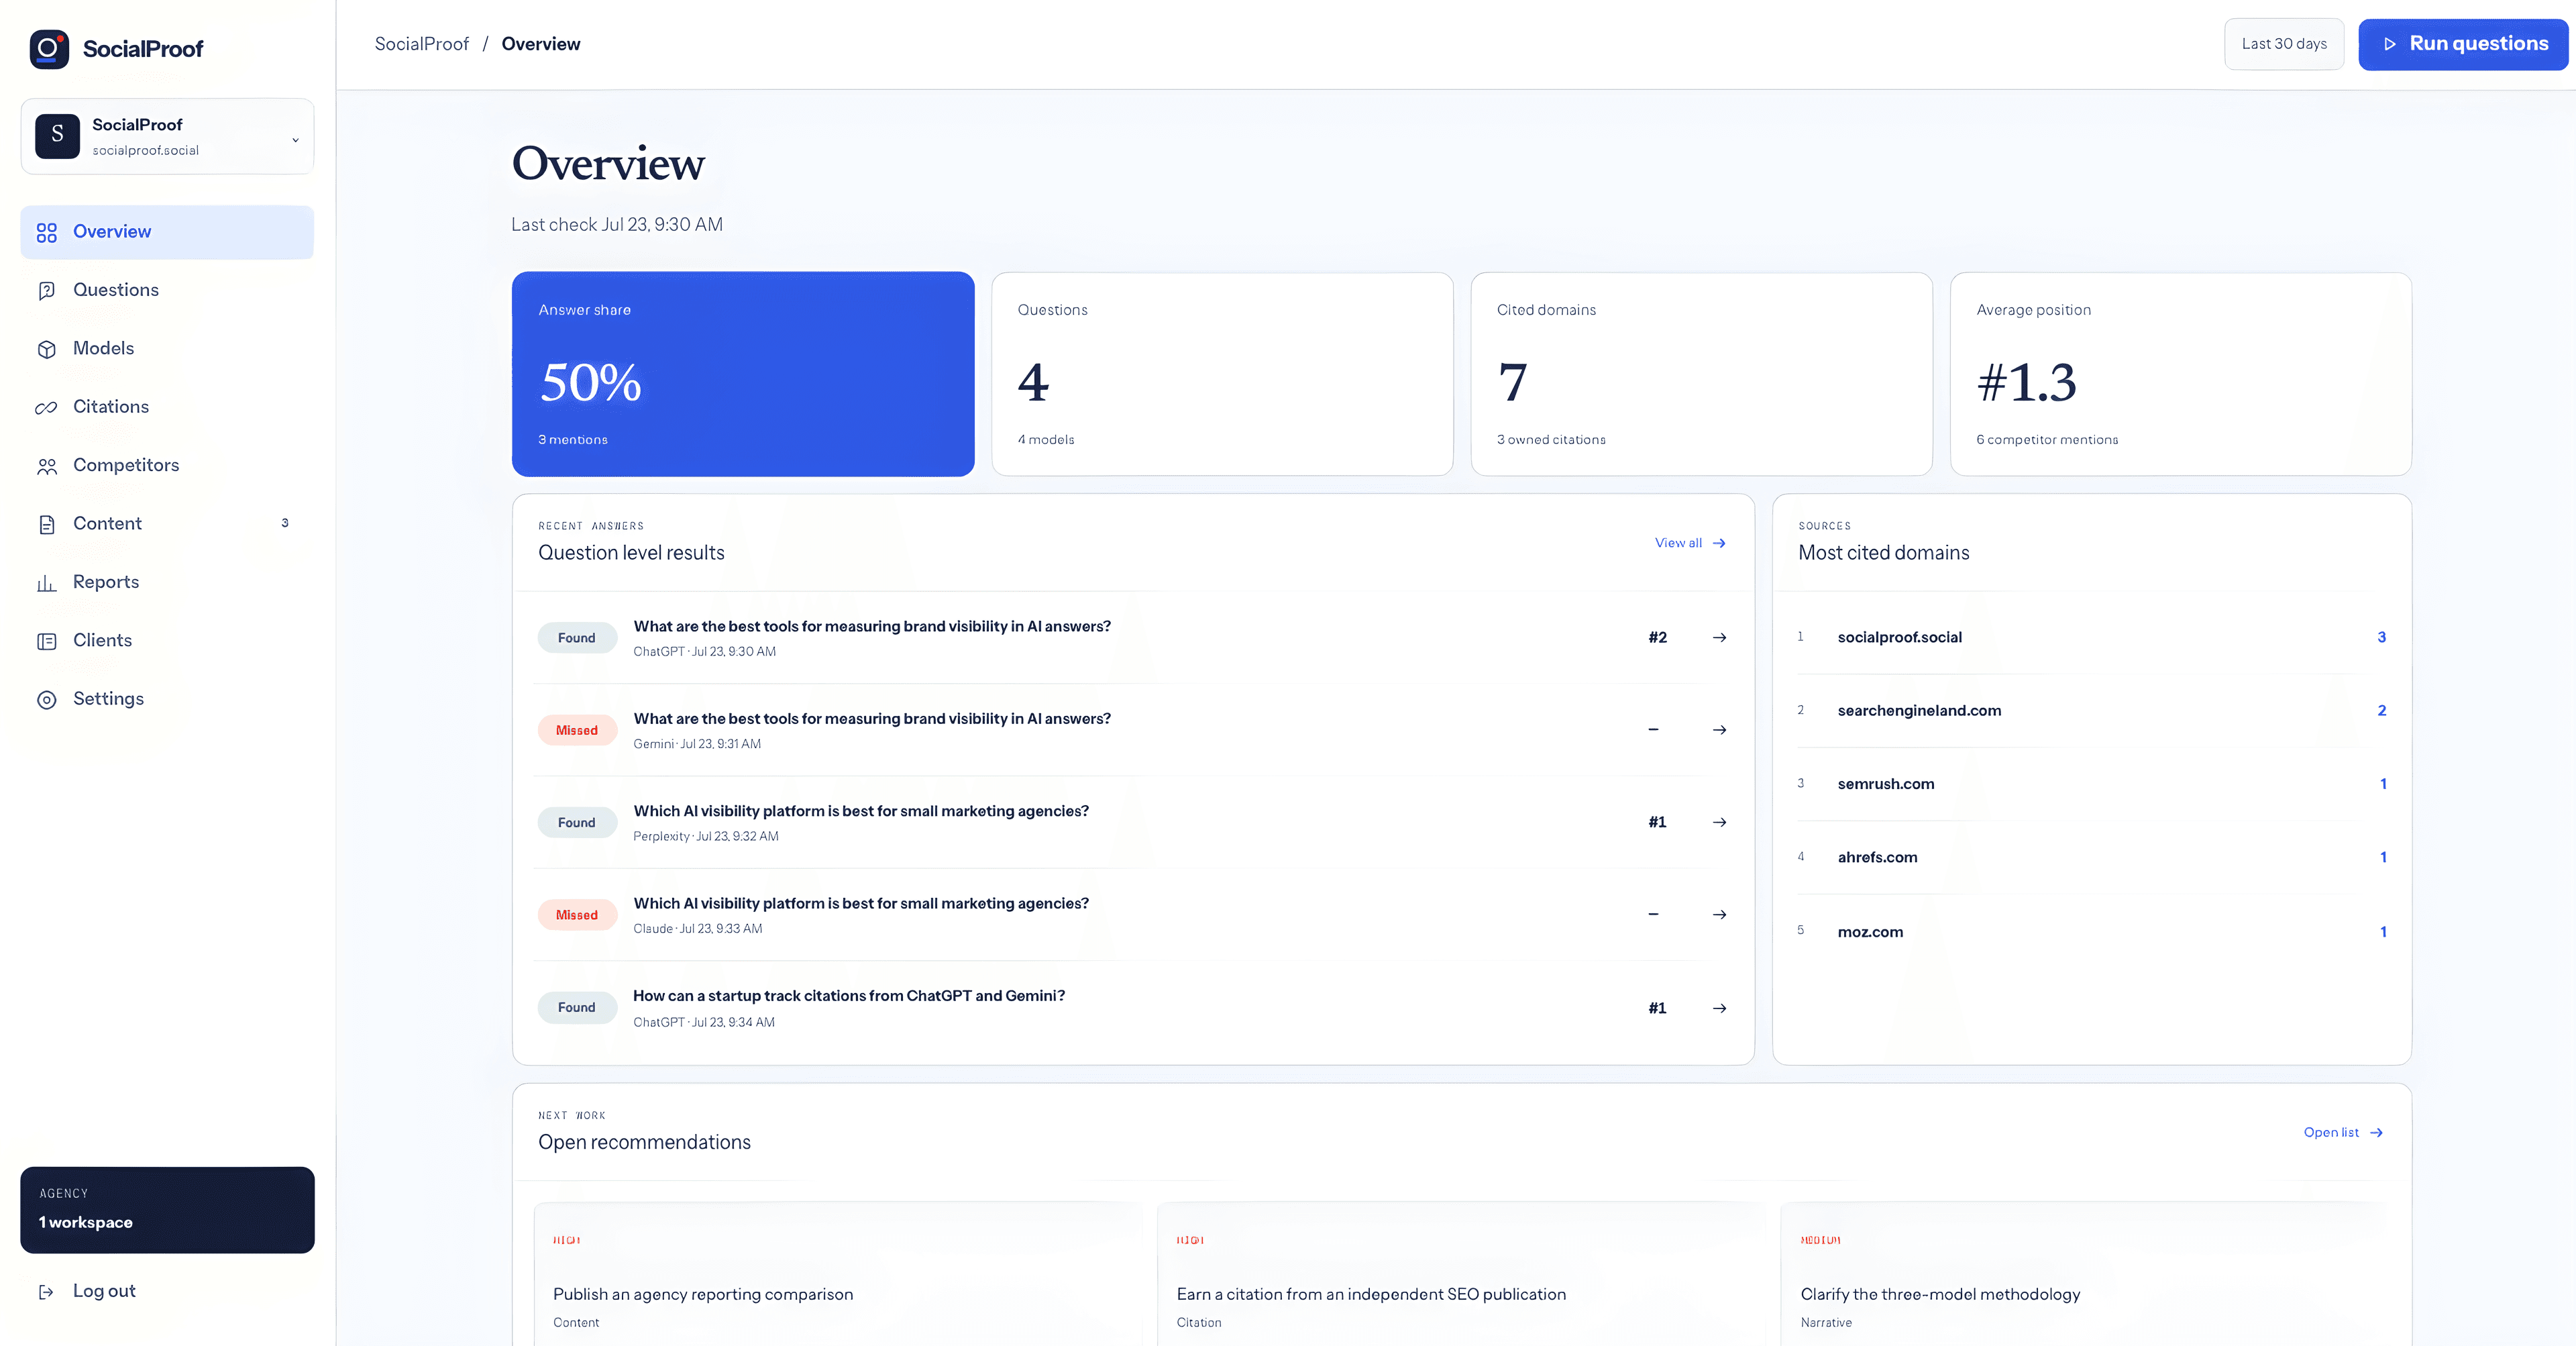This screenshot has height=1346, width=2576.
Task: Click Last check Jul 23, 9:30 AM text
Action: [x=617, y=225]
